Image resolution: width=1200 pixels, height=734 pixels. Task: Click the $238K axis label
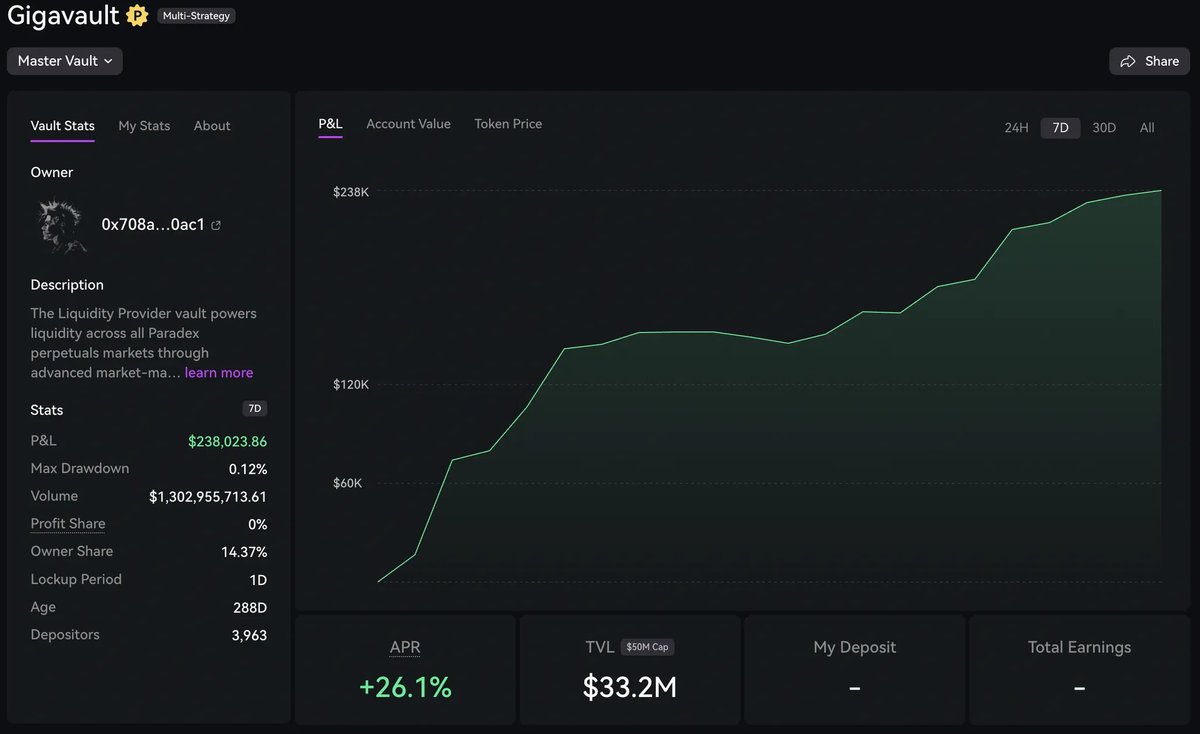(351, 191)
